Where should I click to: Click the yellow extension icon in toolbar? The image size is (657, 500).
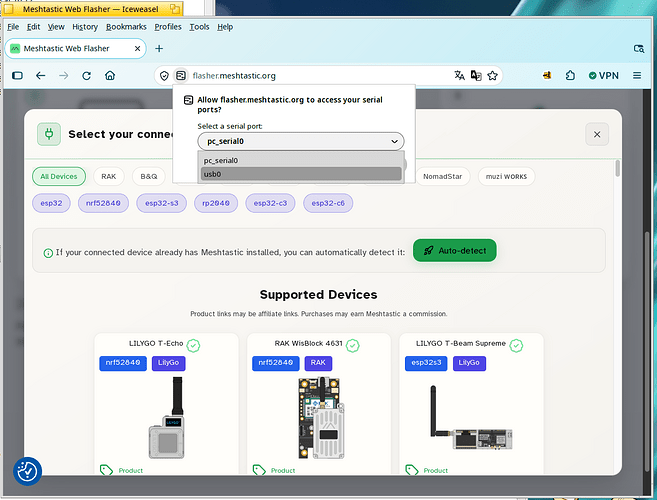(x=547, y=75)
